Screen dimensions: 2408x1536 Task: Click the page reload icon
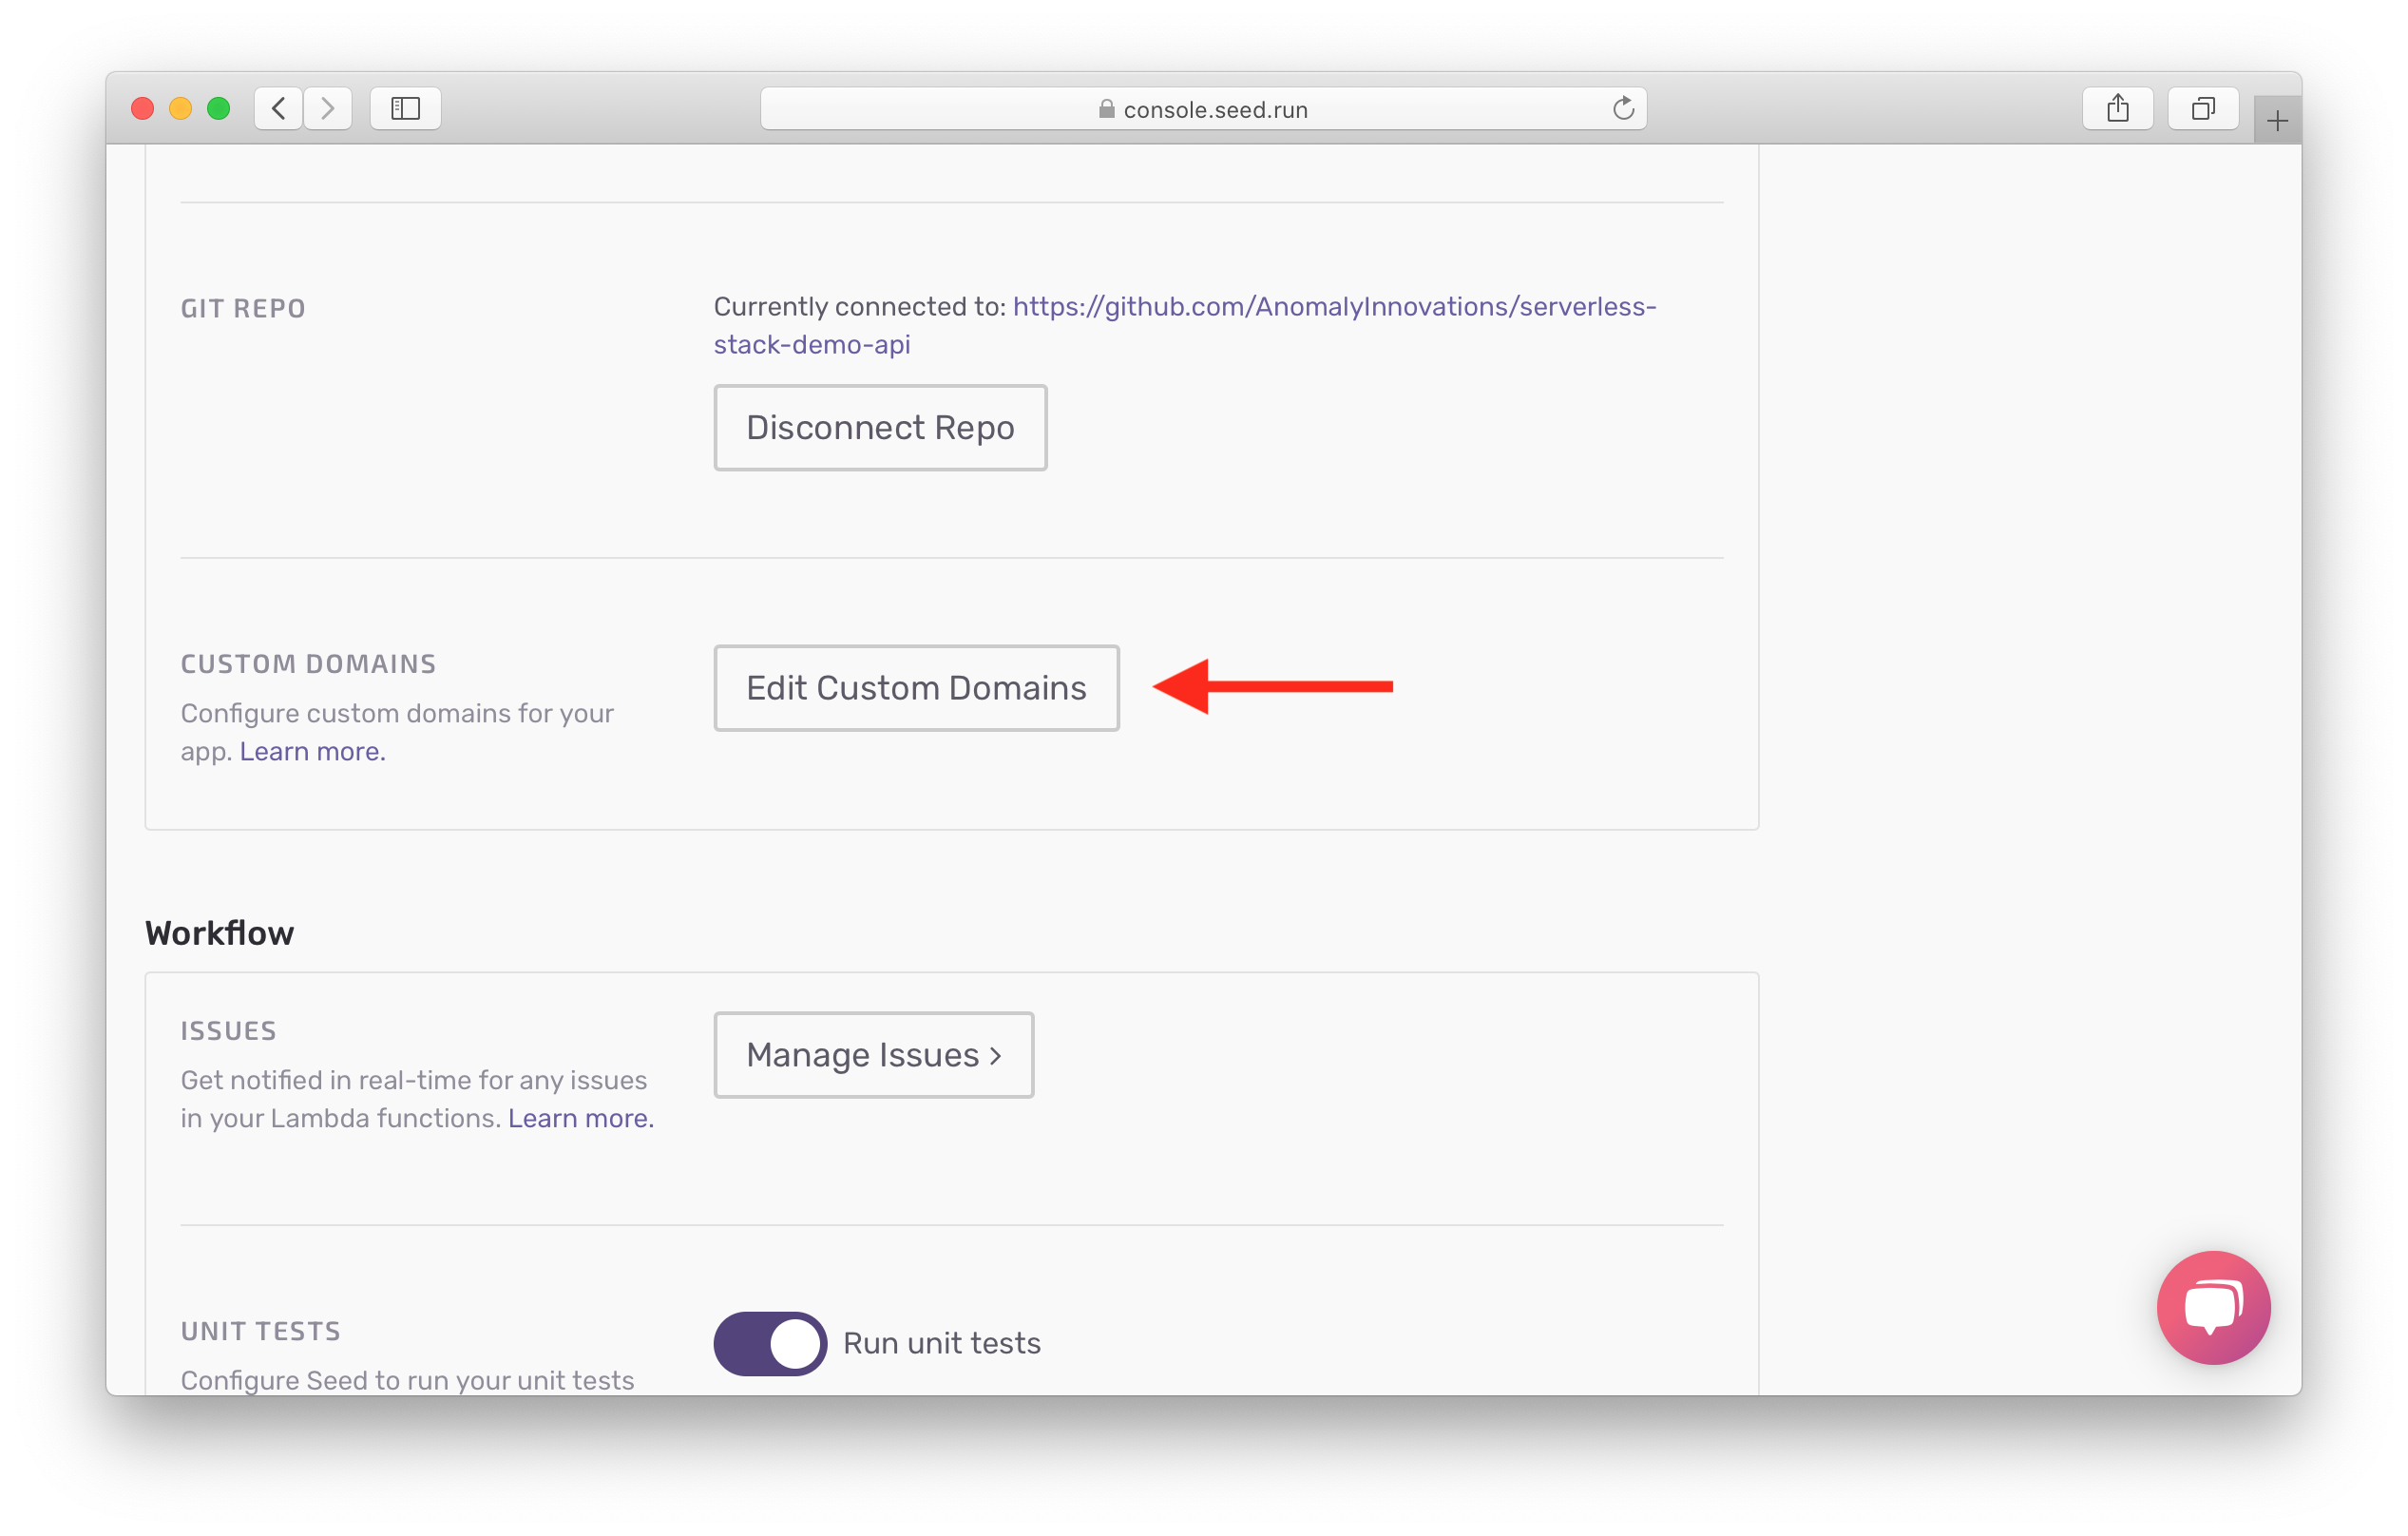tap(1623, 109)
